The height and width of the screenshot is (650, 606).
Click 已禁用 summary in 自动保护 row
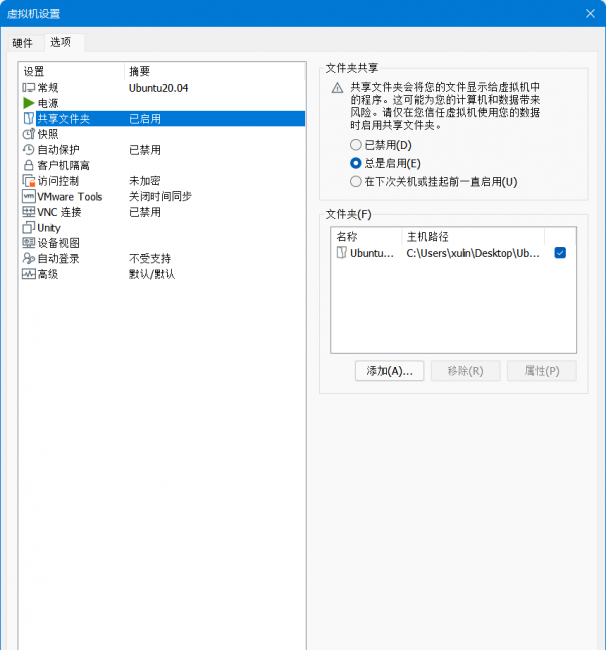click(x=144, y=150)
